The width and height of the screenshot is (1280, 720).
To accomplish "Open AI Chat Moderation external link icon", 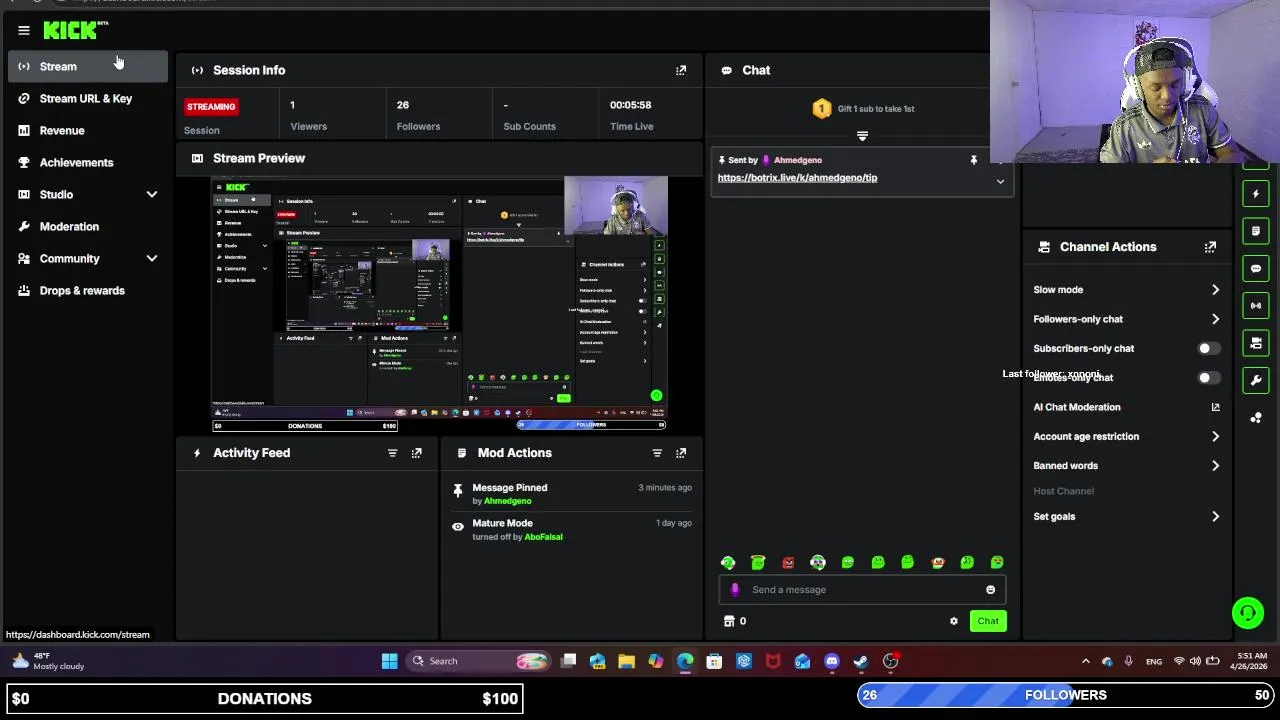I will [1216, 407].
